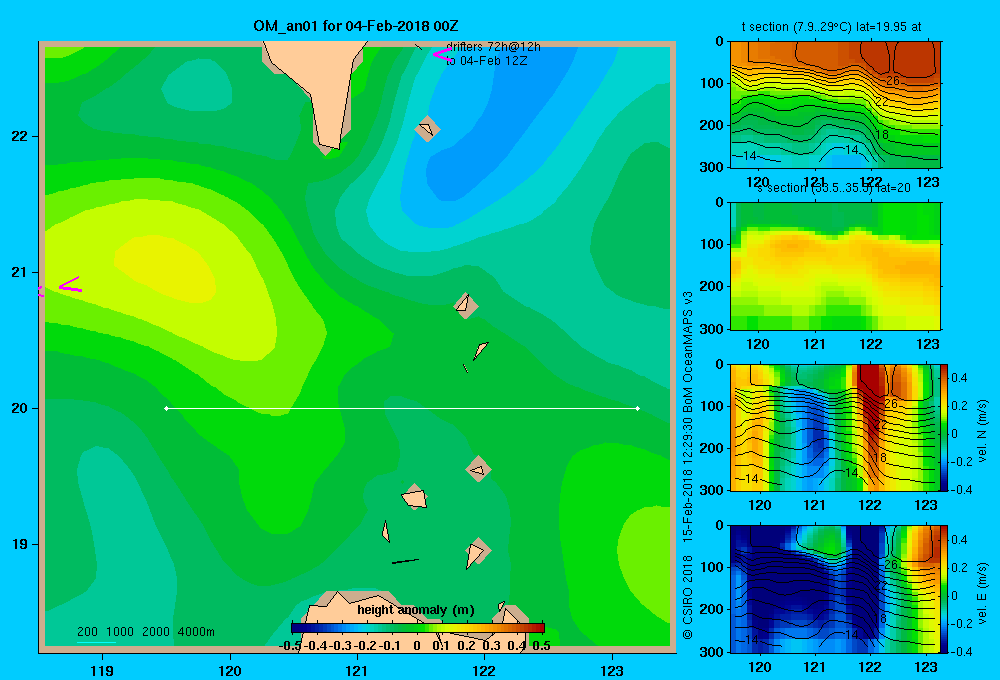1000x680 pixels.
Task: Click the -0.5 tick on height anomaly scale
Action: tap(290, 646)
